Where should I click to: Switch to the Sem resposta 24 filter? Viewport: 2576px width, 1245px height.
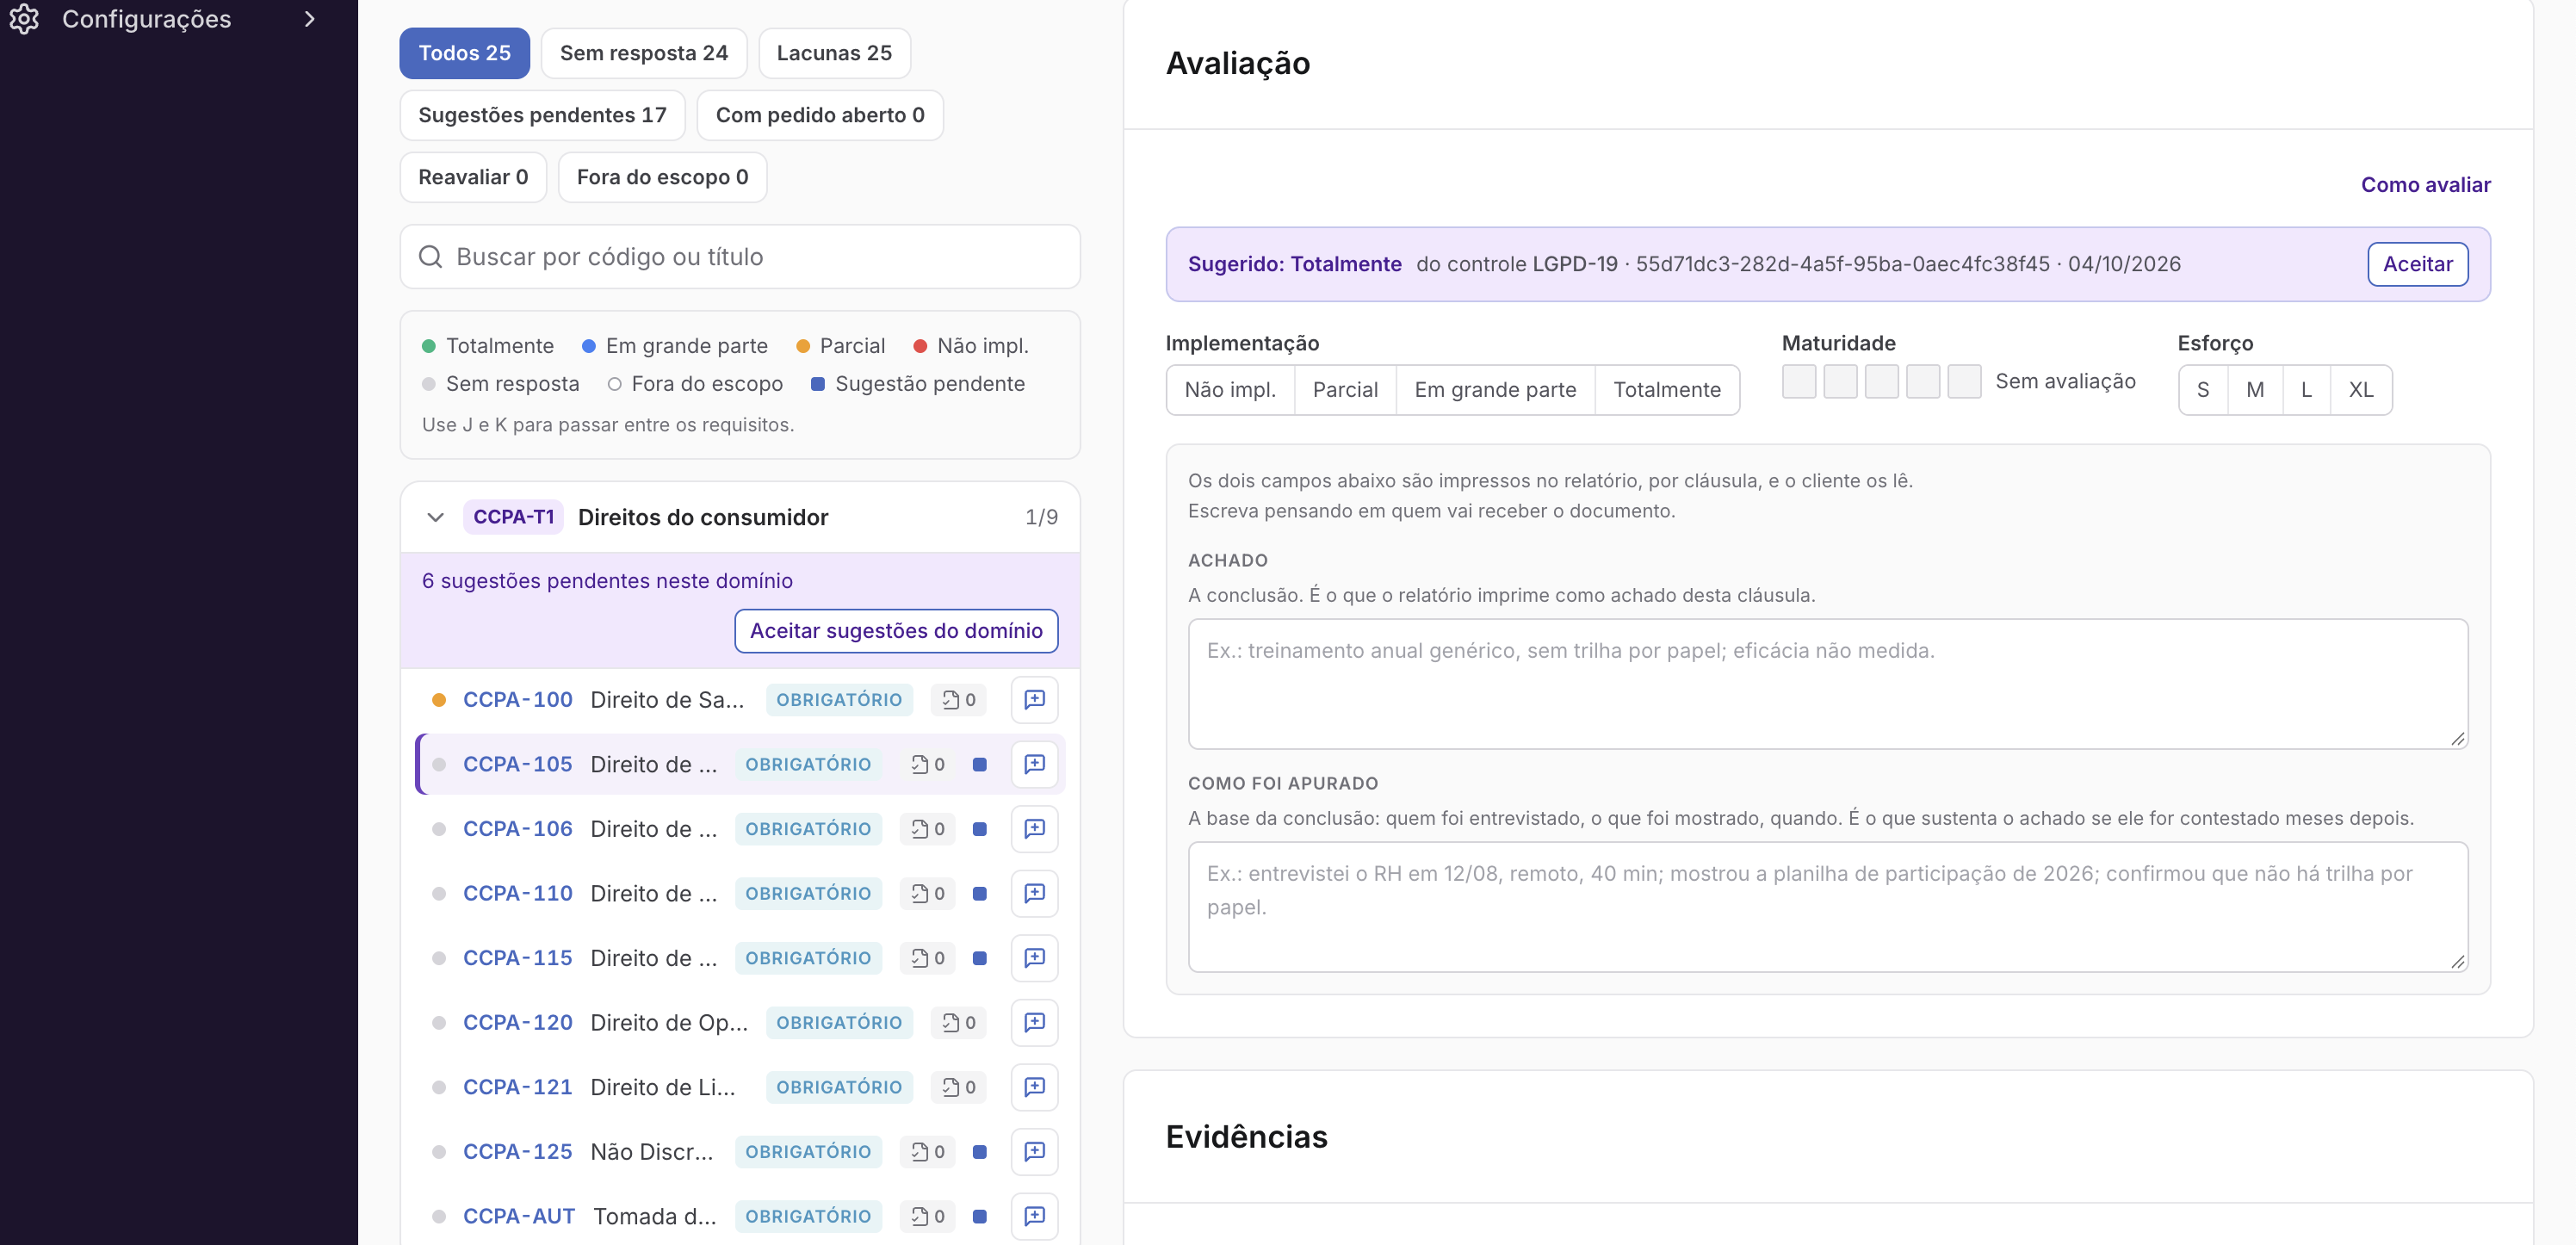pos(643,53)
